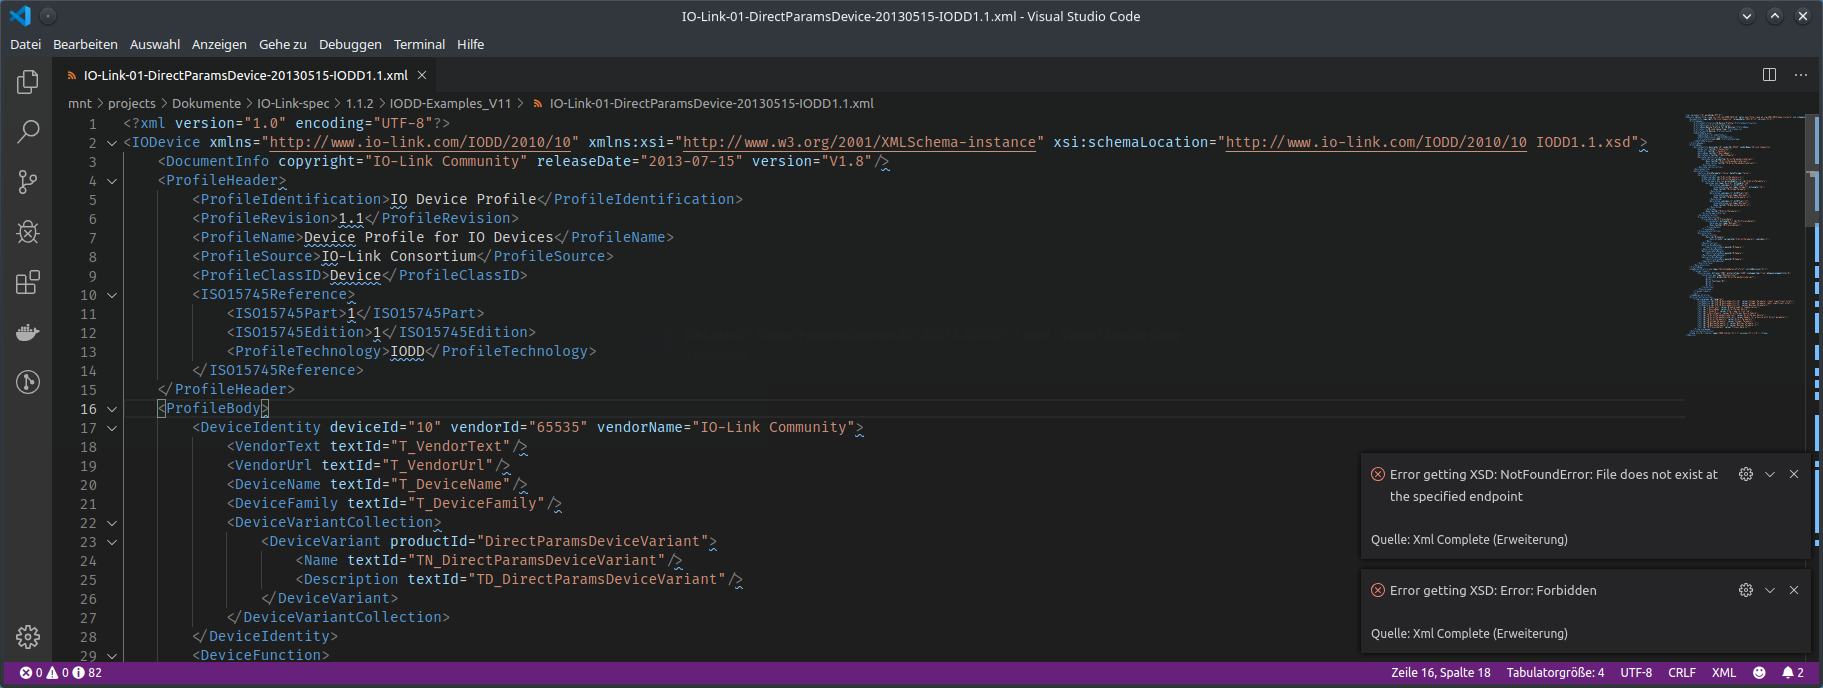Click the minimap code overview
1823x688 pixels.
pyautogui.click(x=1745, y=225)
